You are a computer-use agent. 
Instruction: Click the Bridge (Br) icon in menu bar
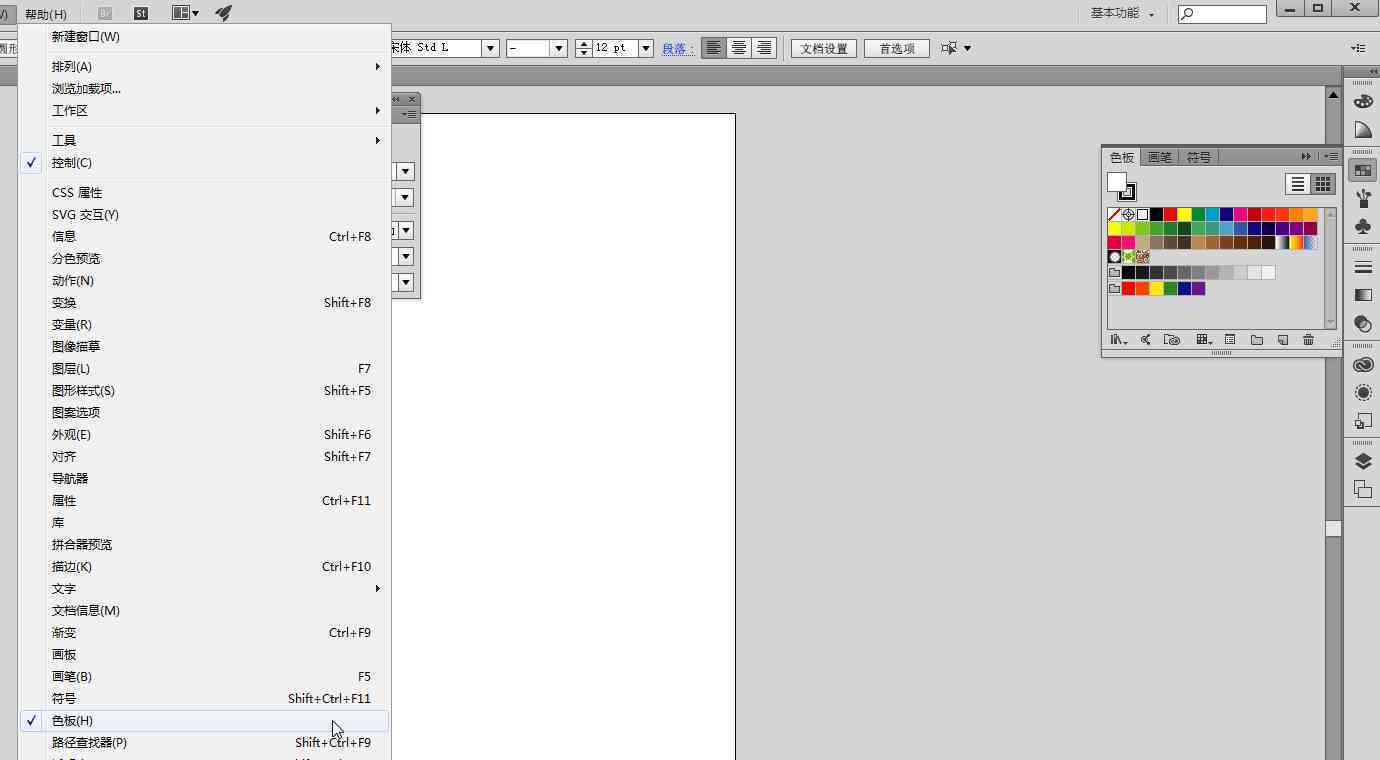coord(106,13)
